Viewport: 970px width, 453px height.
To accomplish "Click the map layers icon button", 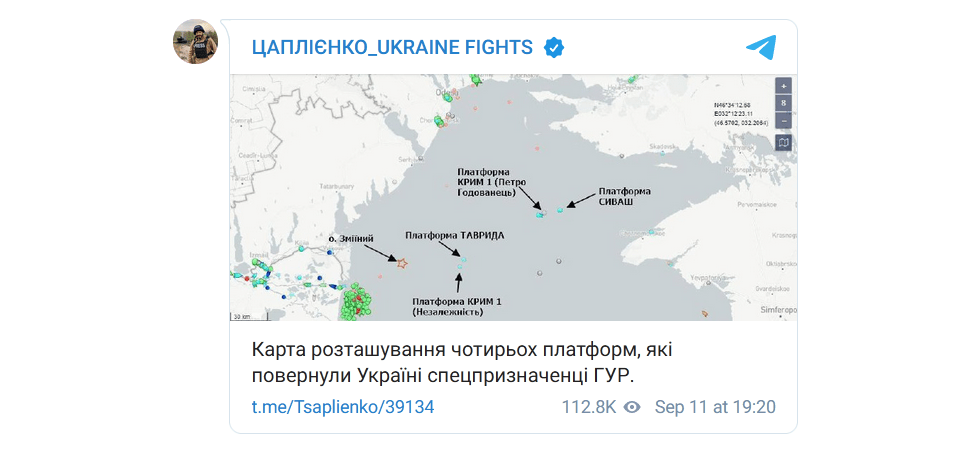I will 783,143.
